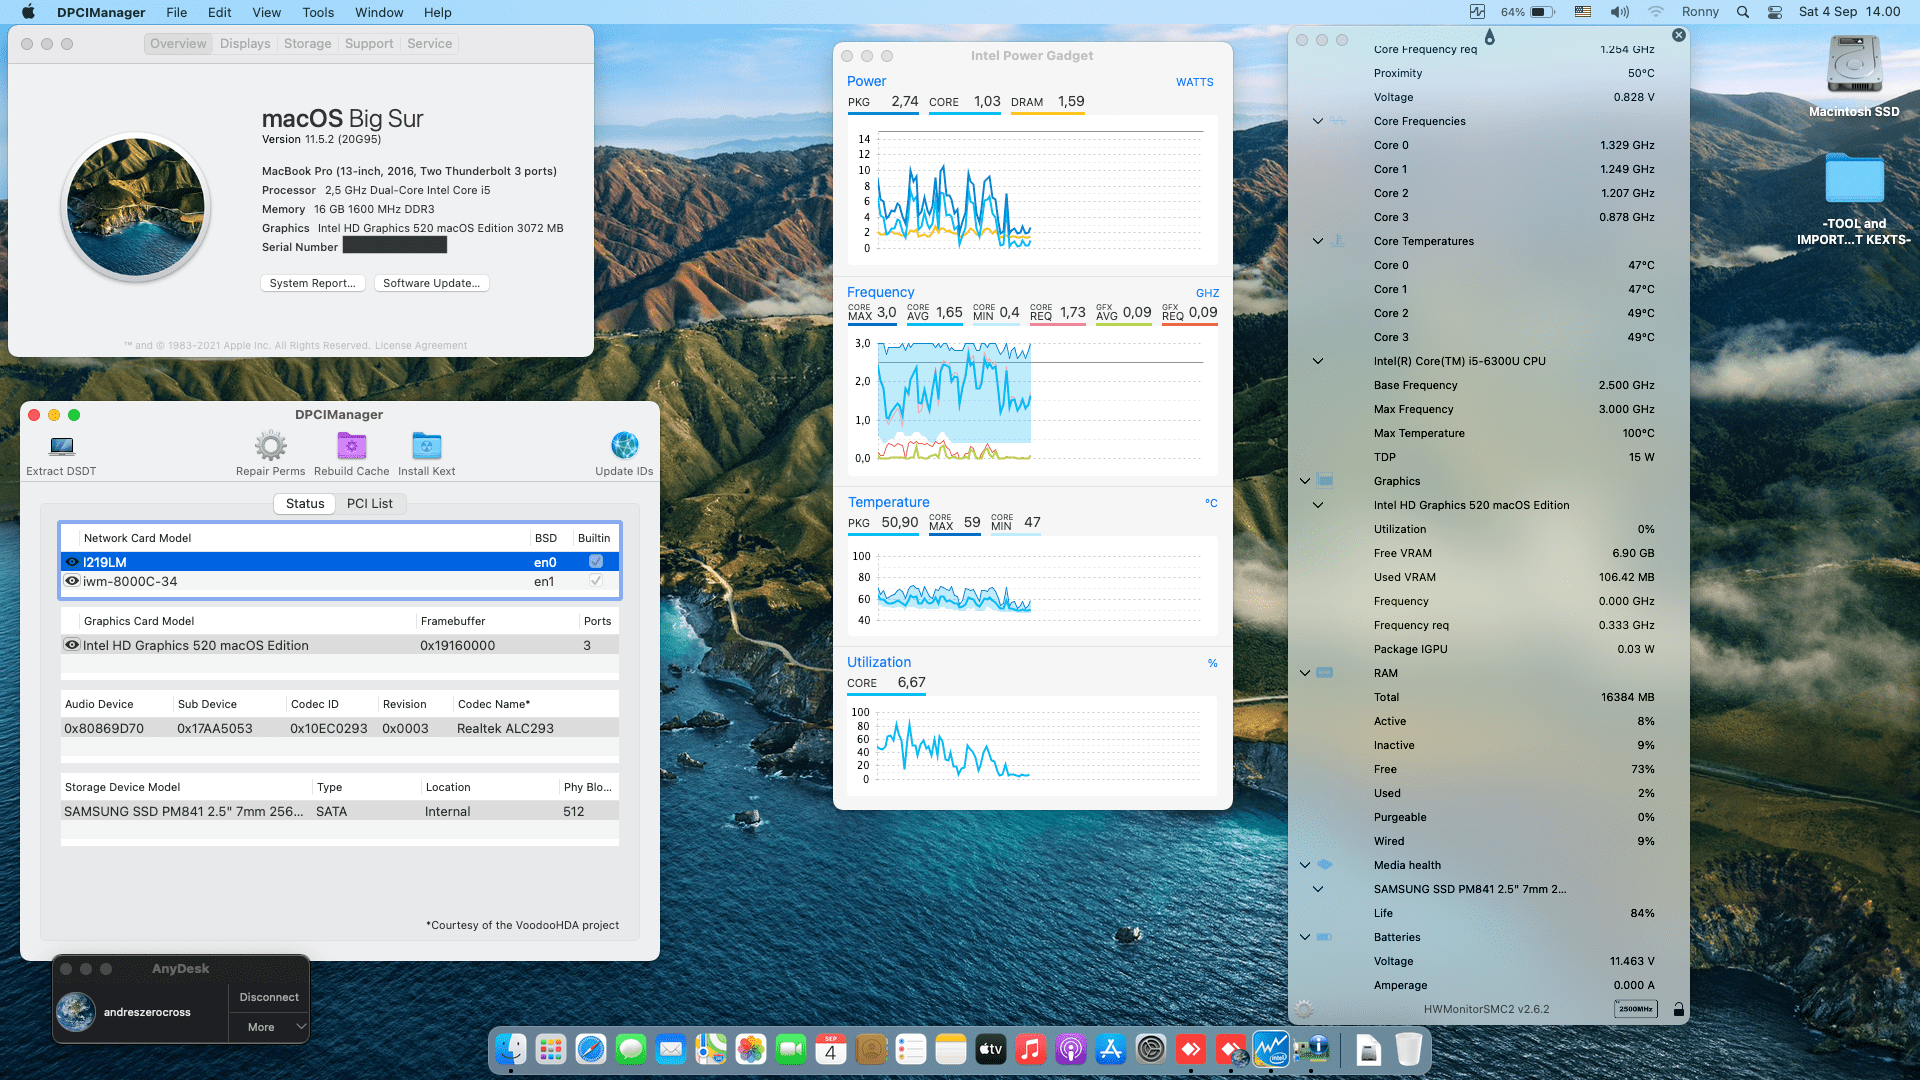
Task: Close HWMonitorSMC2 with the round X button
Action: pos(1679,35)
